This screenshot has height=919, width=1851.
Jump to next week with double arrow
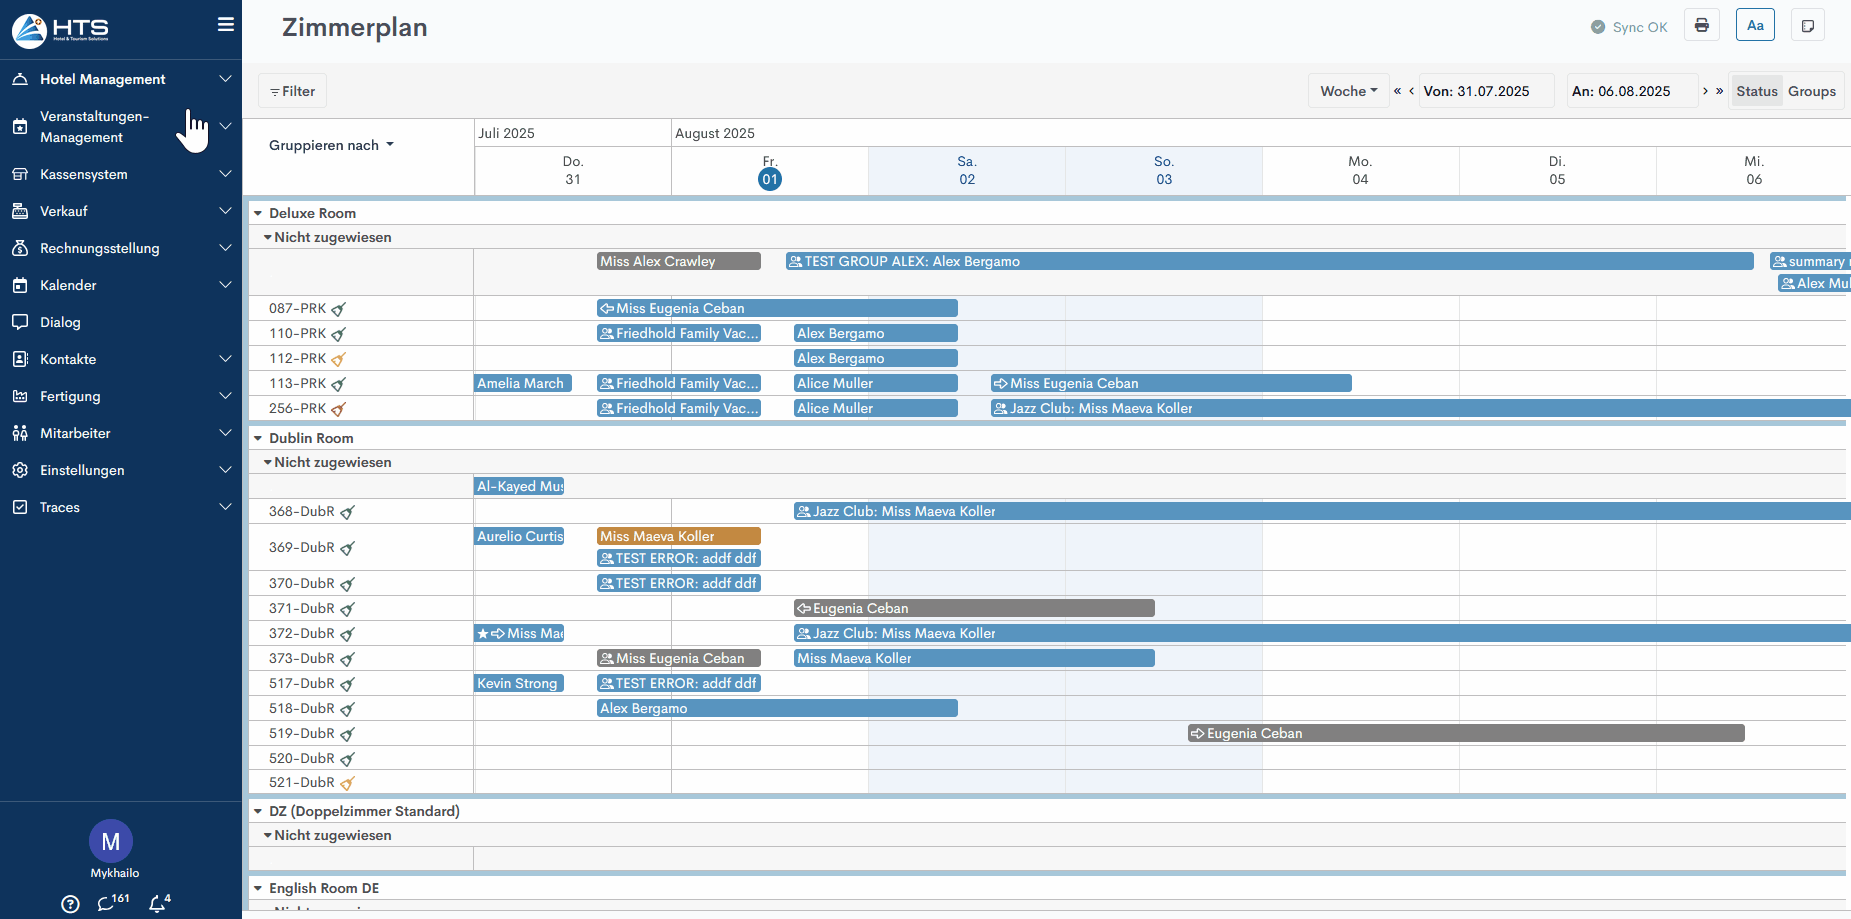[x=1720, y=91]
